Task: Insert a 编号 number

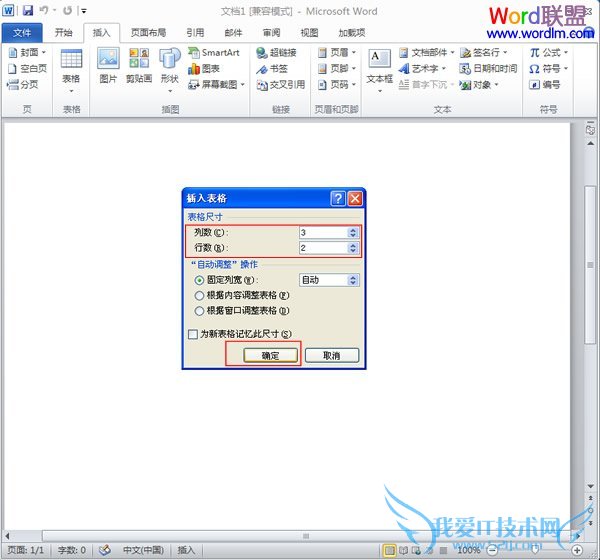Action: [545, 85]
